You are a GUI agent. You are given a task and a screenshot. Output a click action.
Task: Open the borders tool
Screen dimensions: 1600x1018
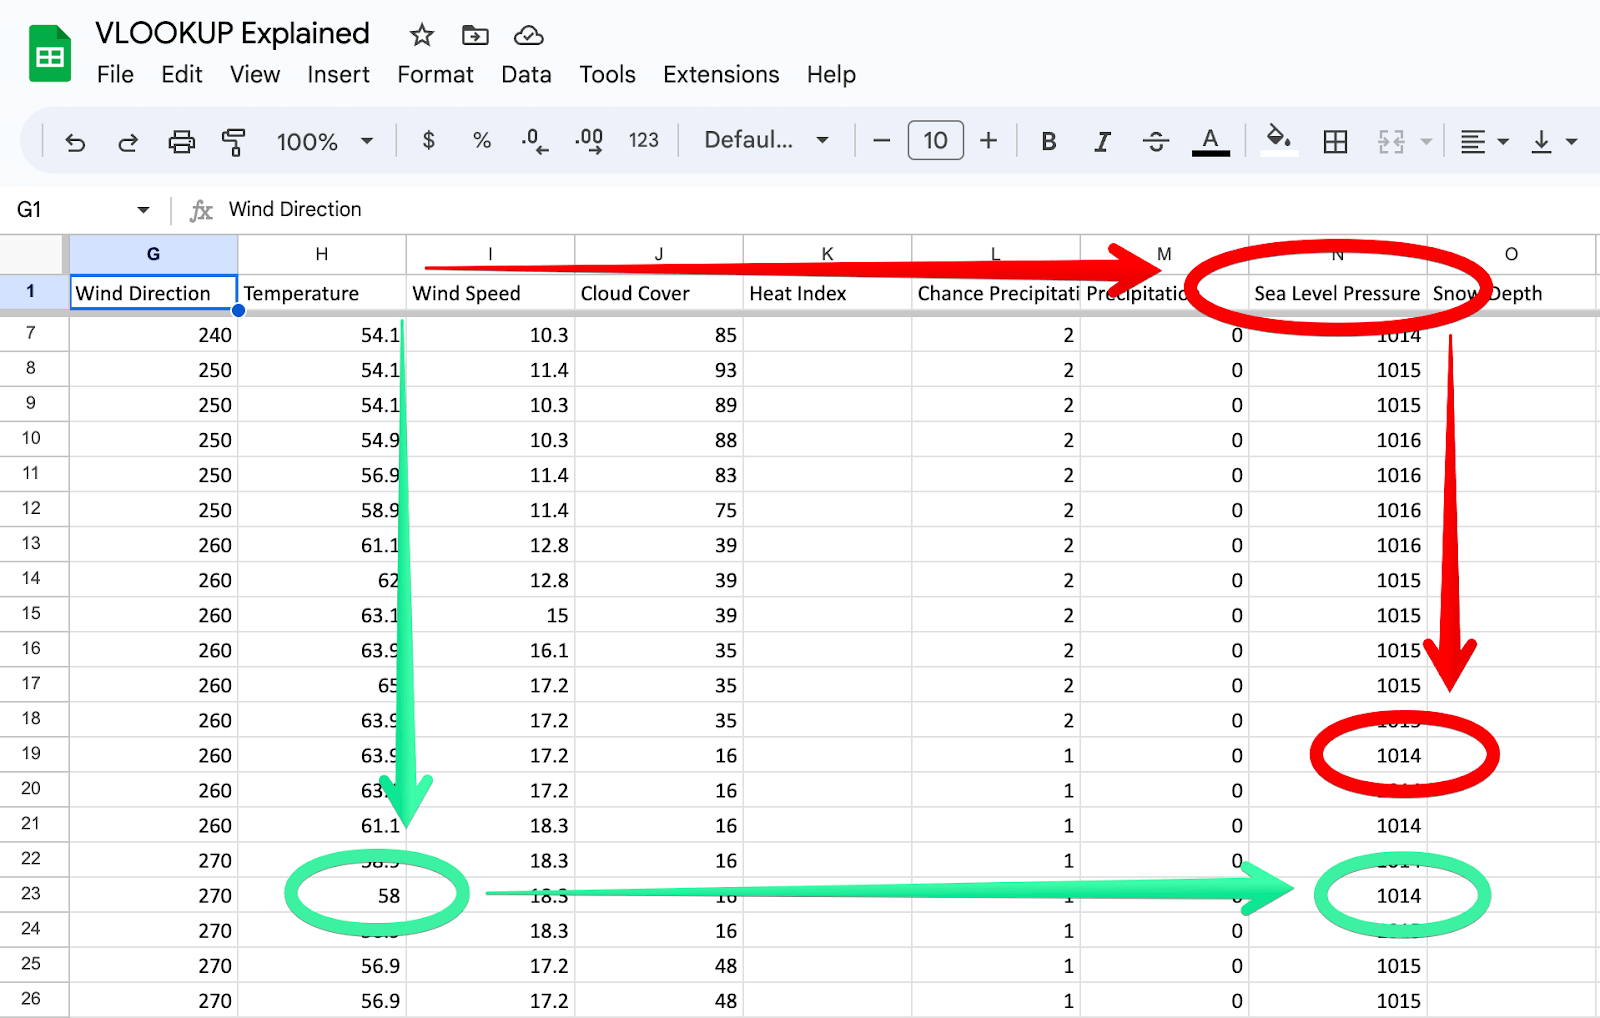pos(1335,142)
